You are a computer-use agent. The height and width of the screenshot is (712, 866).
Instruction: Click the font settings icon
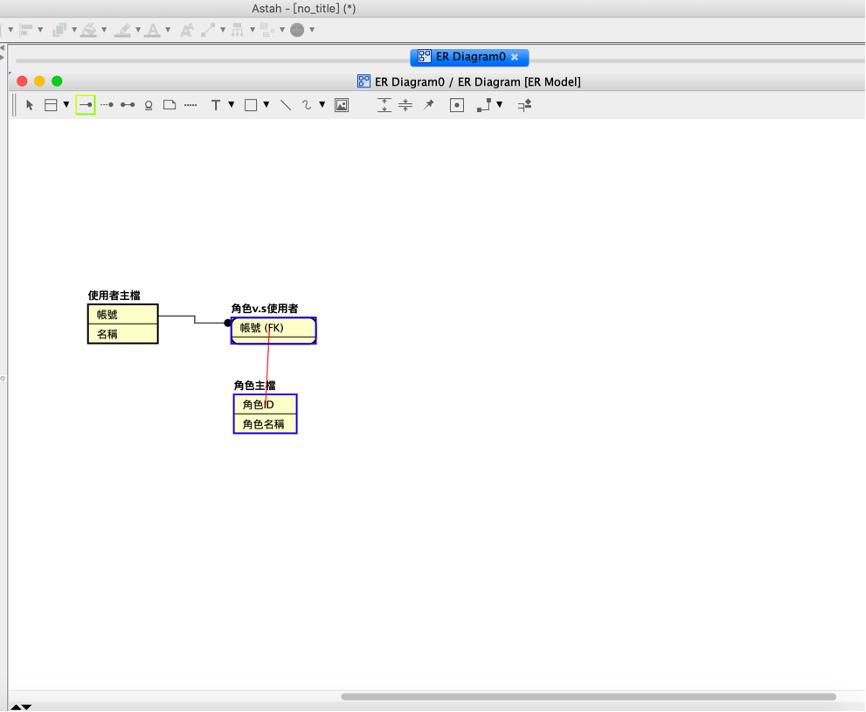pyautogui.click(x=187, y=30)
